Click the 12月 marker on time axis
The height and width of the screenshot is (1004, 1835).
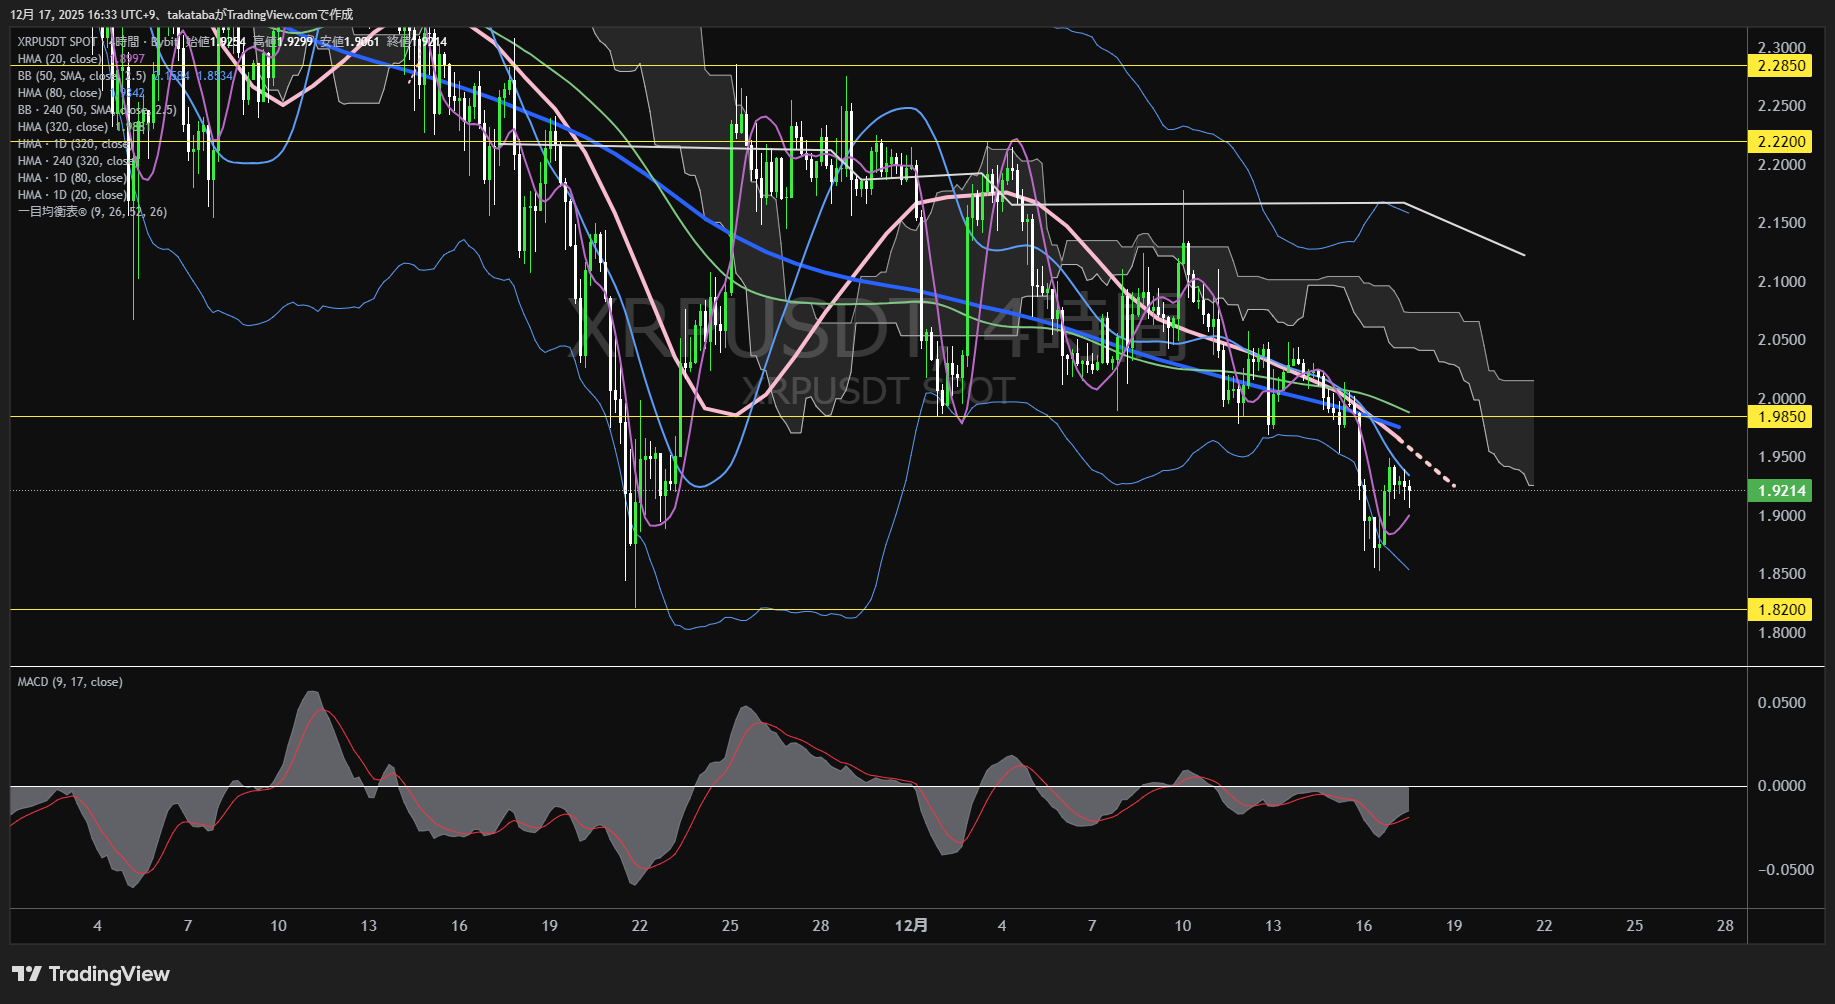(911, 926)
